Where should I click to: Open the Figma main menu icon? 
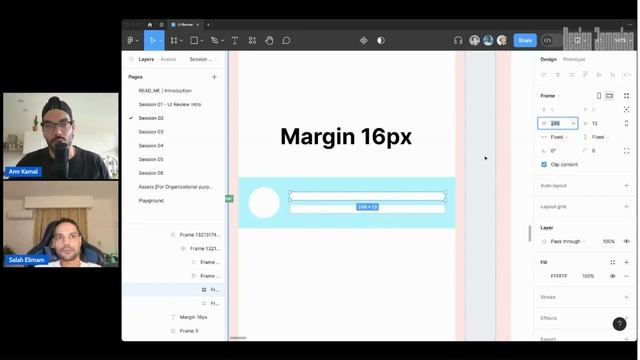131,40
